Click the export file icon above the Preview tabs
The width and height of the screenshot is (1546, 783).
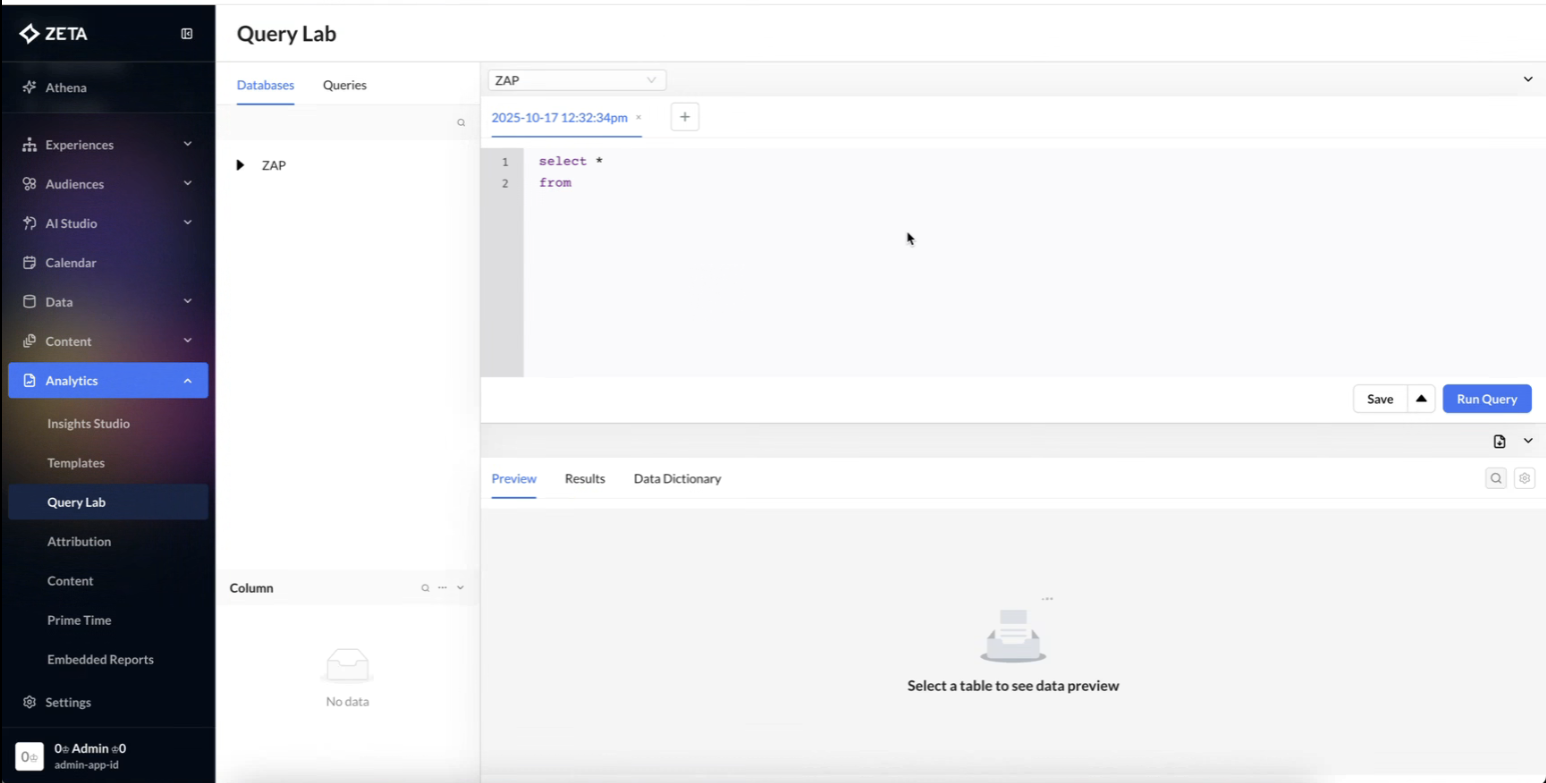pyautogui.click(x=1499, y=441)
